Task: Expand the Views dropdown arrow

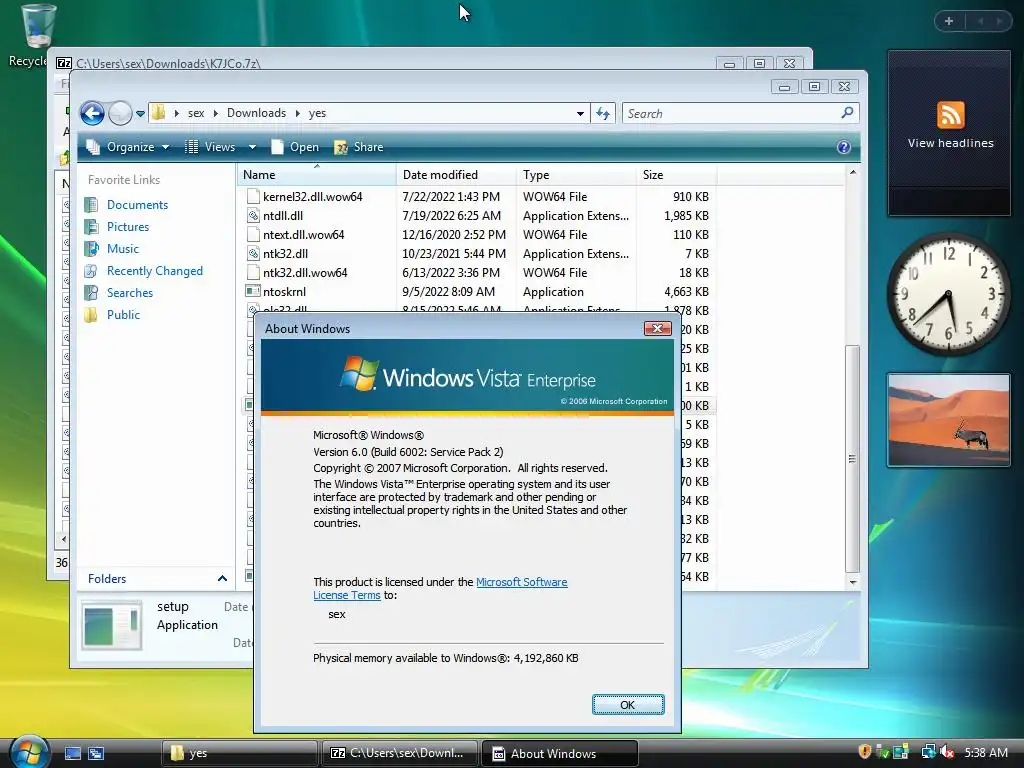Action: coord(252,147)
